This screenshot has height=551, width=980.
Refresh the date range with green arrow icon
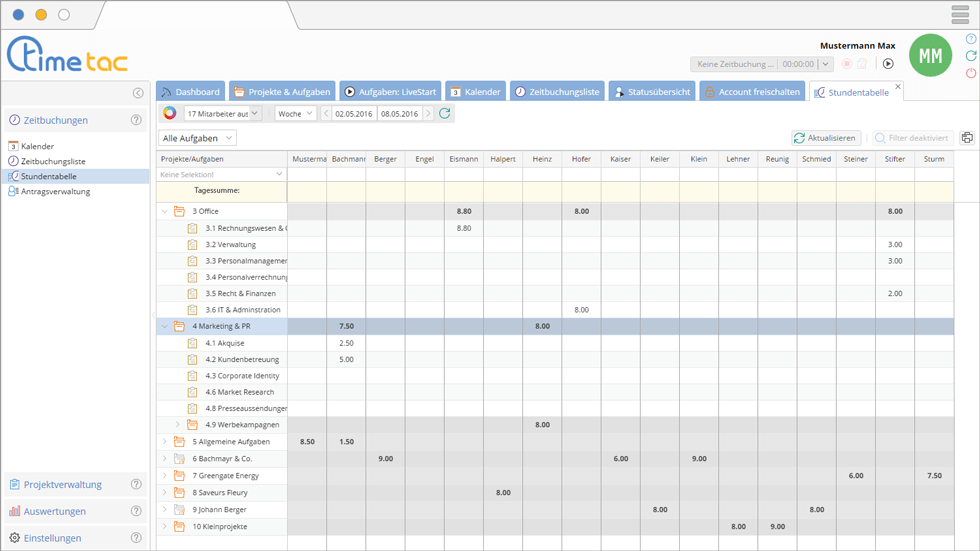click(x=445, y=114)
